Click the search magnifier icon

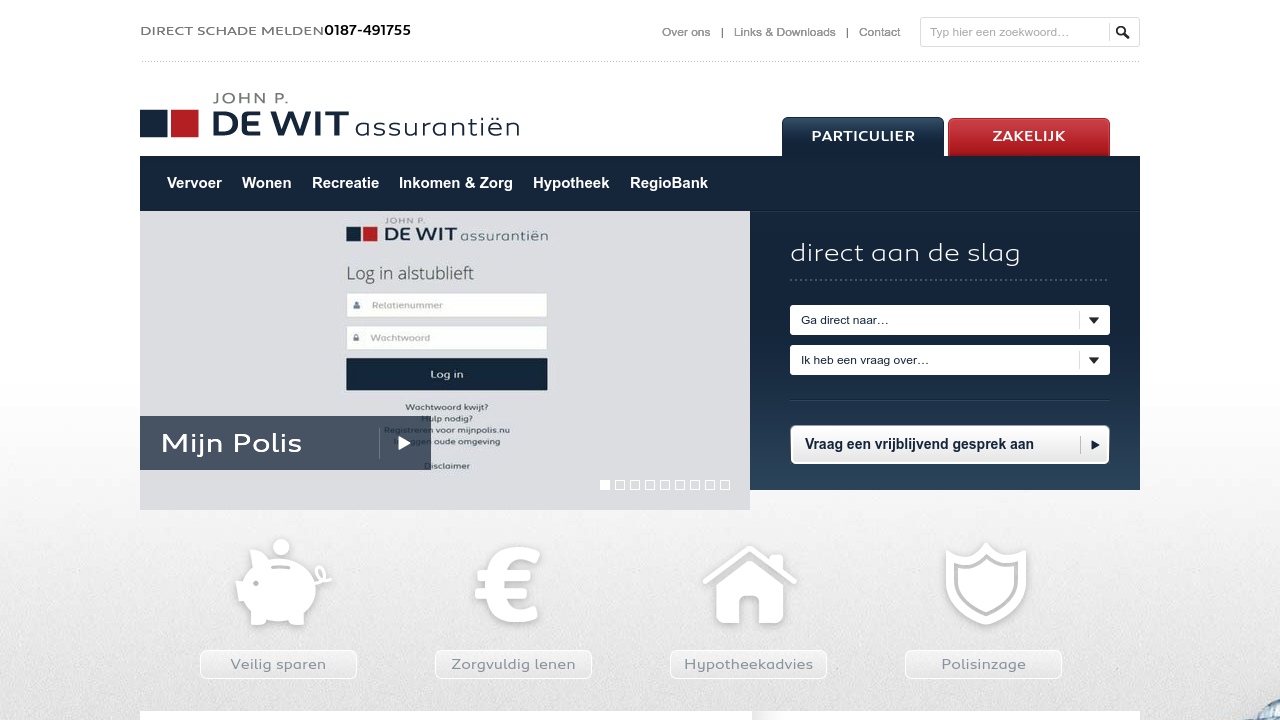click(1123, 32)
